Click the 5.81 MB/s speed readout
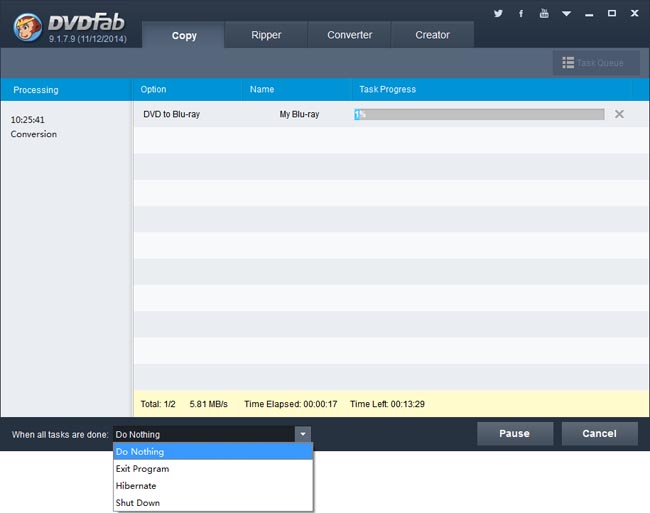Image resolution: width=650 pixels, height=513 pixels. 209,404
